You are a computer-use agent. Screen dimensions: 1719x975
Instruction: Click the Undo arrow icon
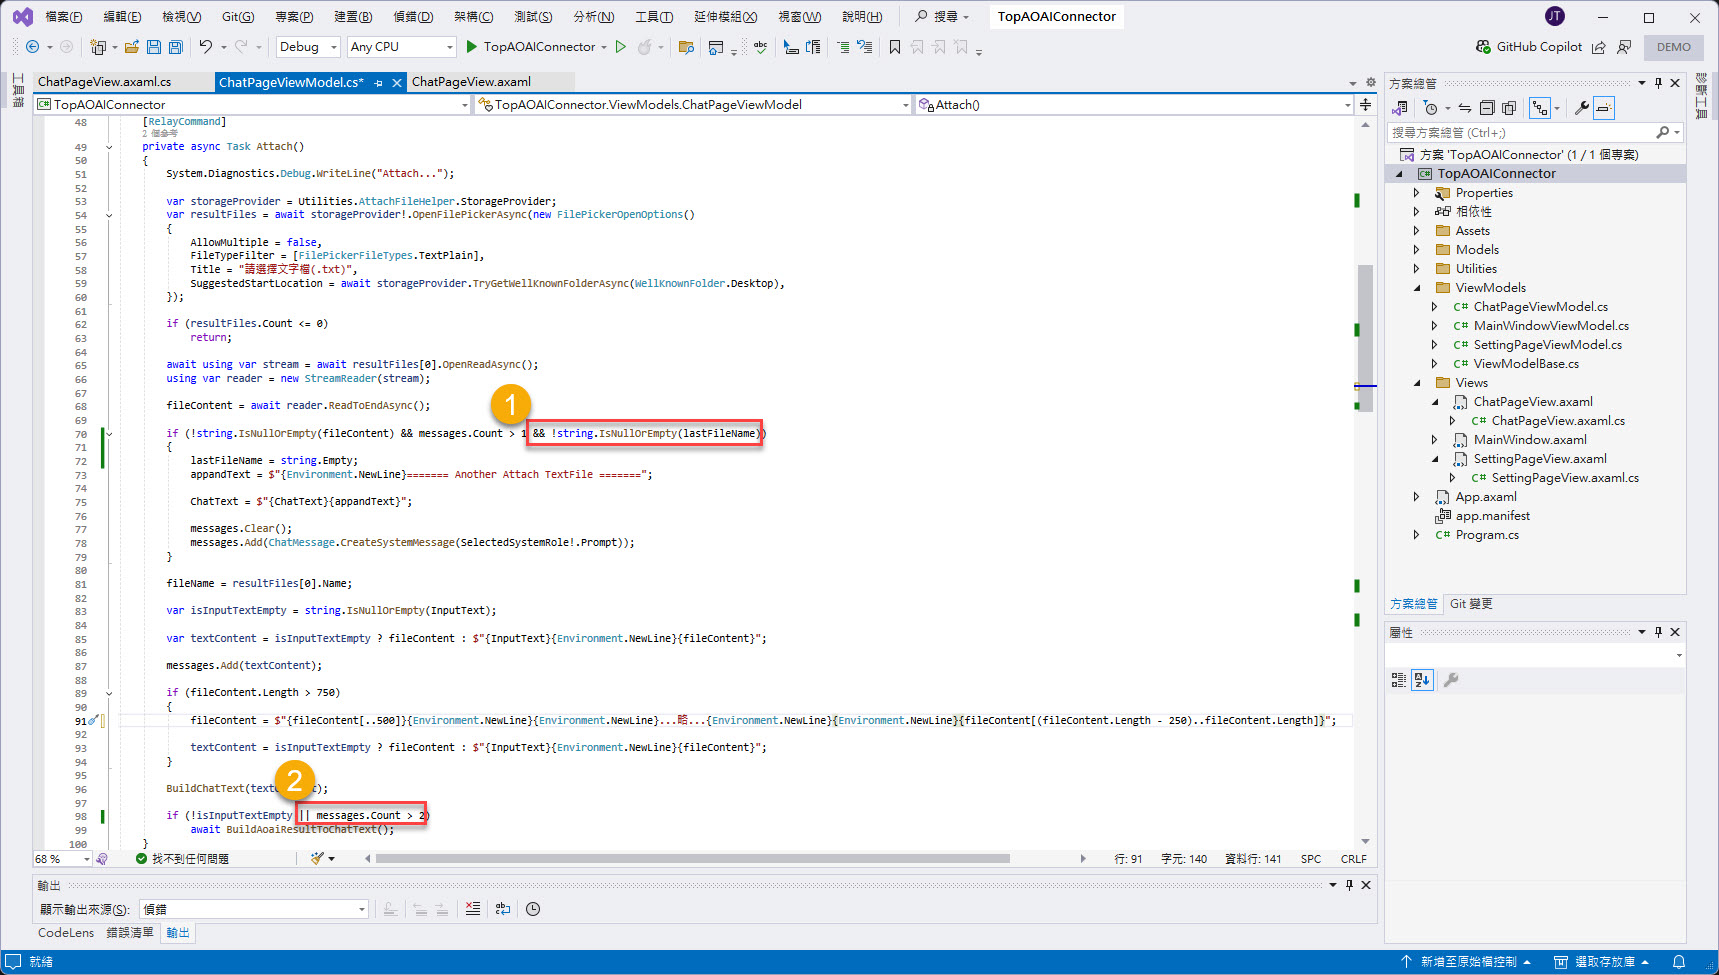[x=206, y=47]
